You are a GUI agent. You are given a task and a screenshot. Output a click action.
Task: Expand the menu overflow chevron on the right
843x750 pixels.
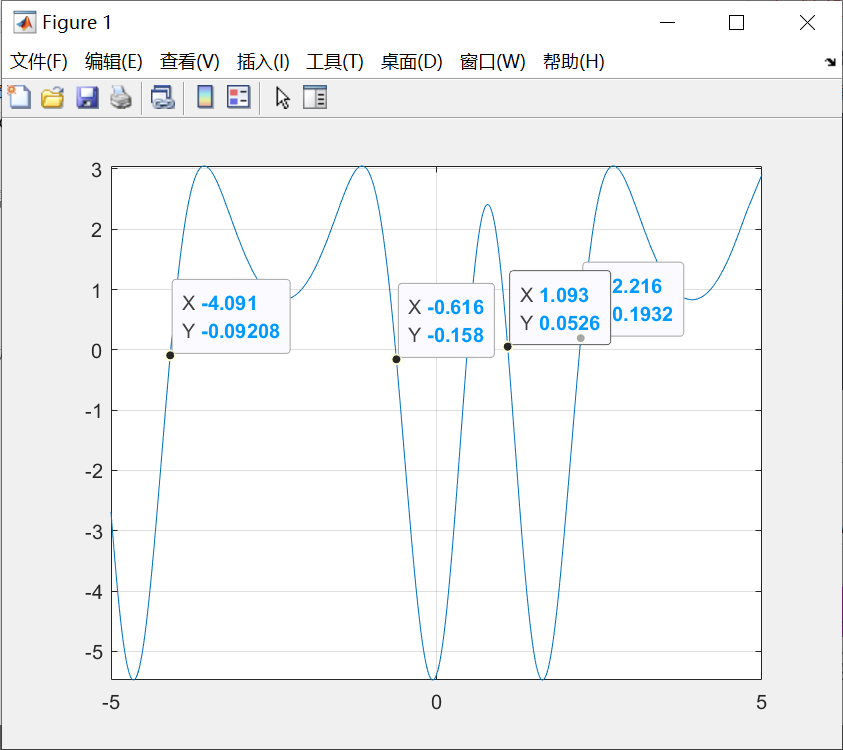click(829, 61)
